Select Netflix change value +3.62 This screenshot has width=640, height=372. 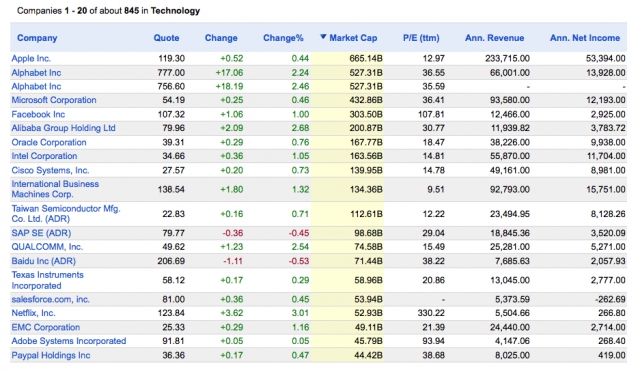click(x=231, y=313)
